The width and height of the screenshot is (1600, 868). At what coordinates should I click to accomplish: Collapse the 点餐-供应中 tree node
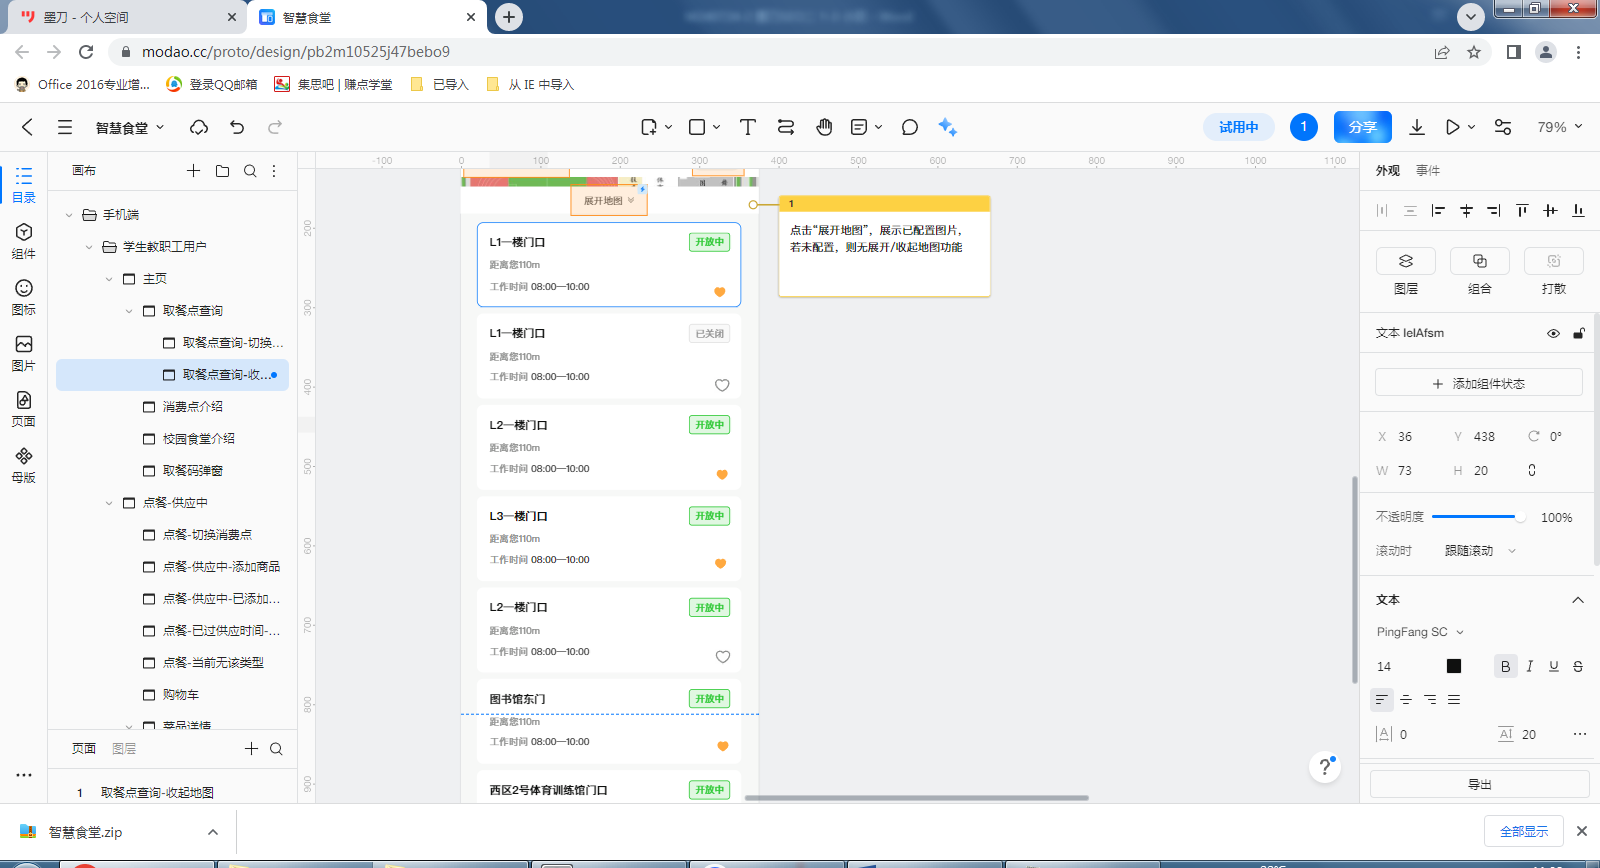point(109,503)
